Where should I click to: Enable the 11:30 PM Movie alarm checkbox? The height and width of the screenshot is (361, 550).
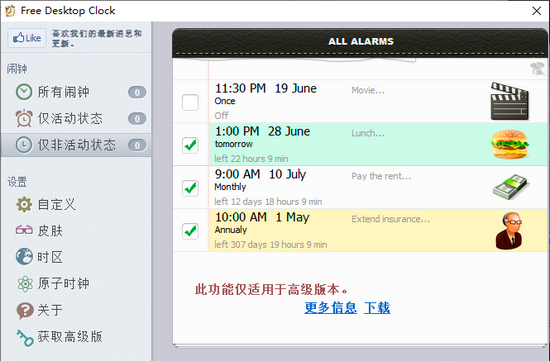[190, 102]
